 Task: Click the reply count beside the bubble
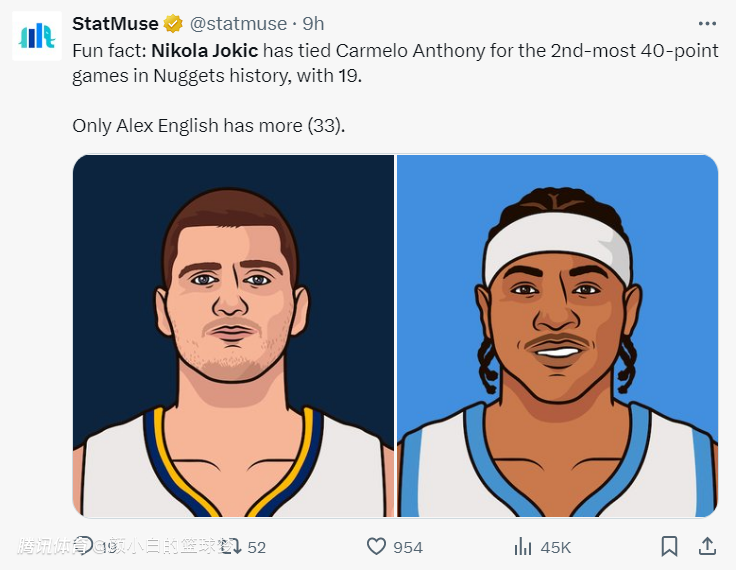[x=107, y=547]
